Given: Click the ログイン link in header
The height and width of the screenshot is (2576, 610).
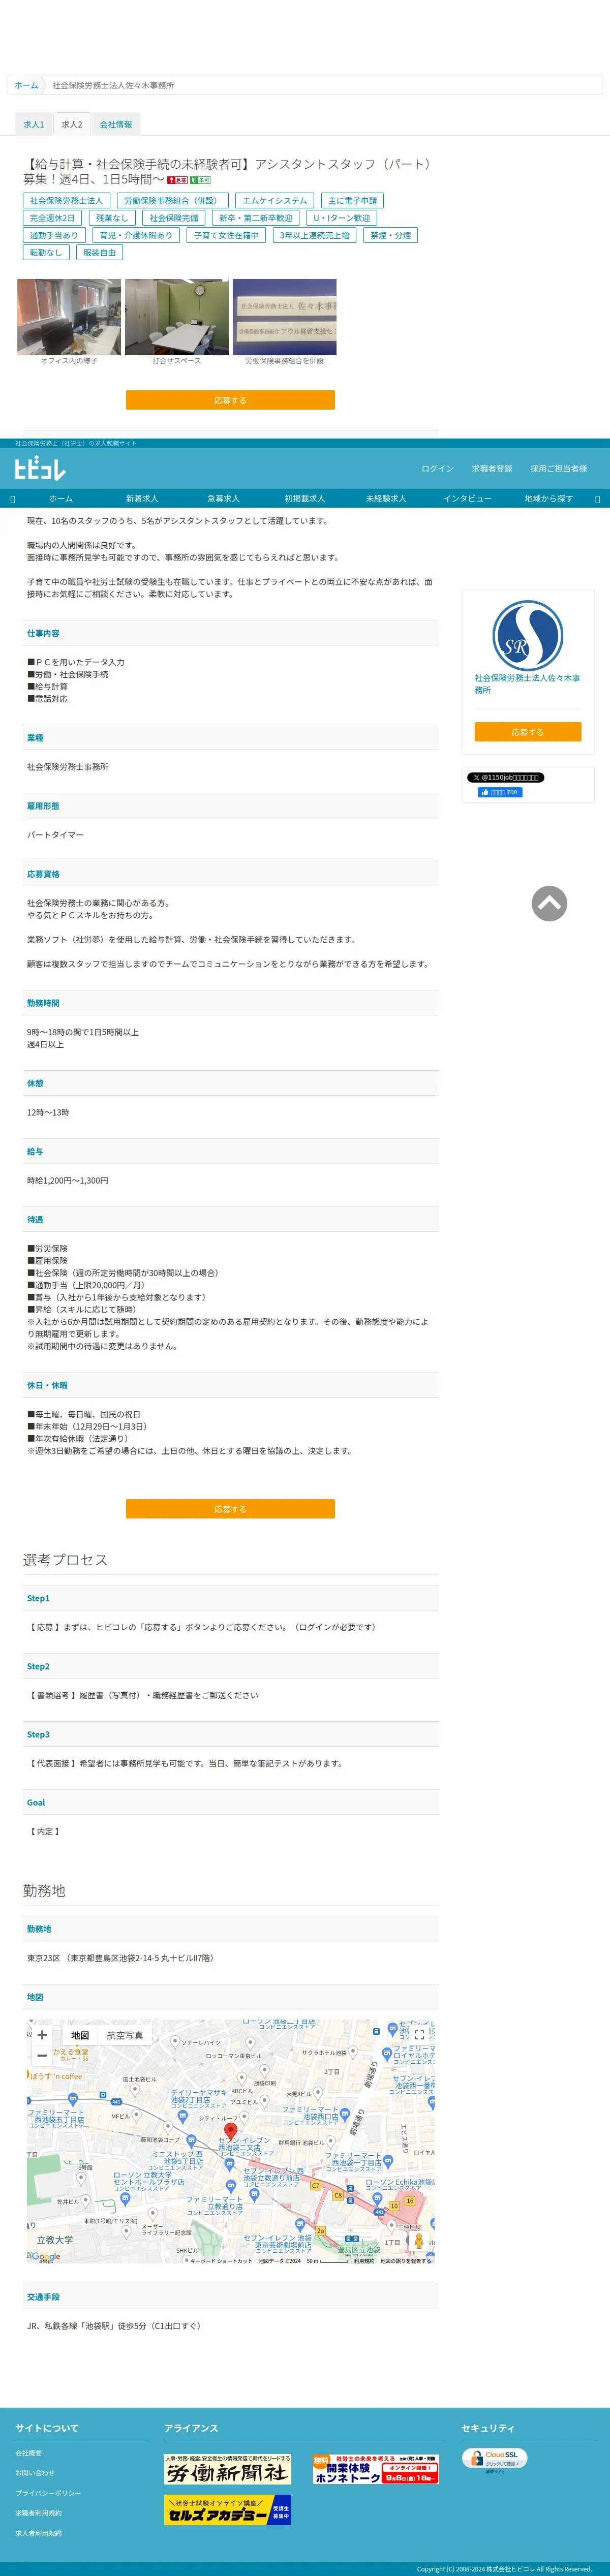Looking at the screenshot, I should [x=437, y=469].
